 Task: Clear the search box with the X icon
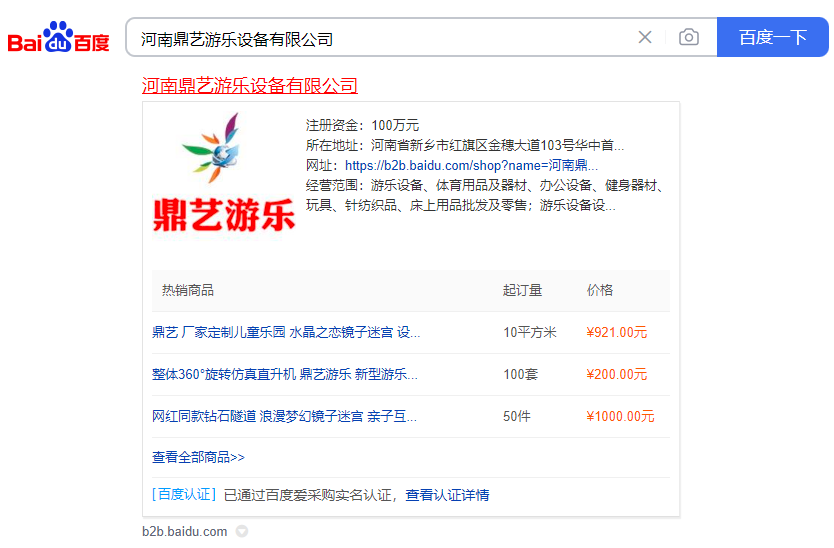(x=645, y=38)
